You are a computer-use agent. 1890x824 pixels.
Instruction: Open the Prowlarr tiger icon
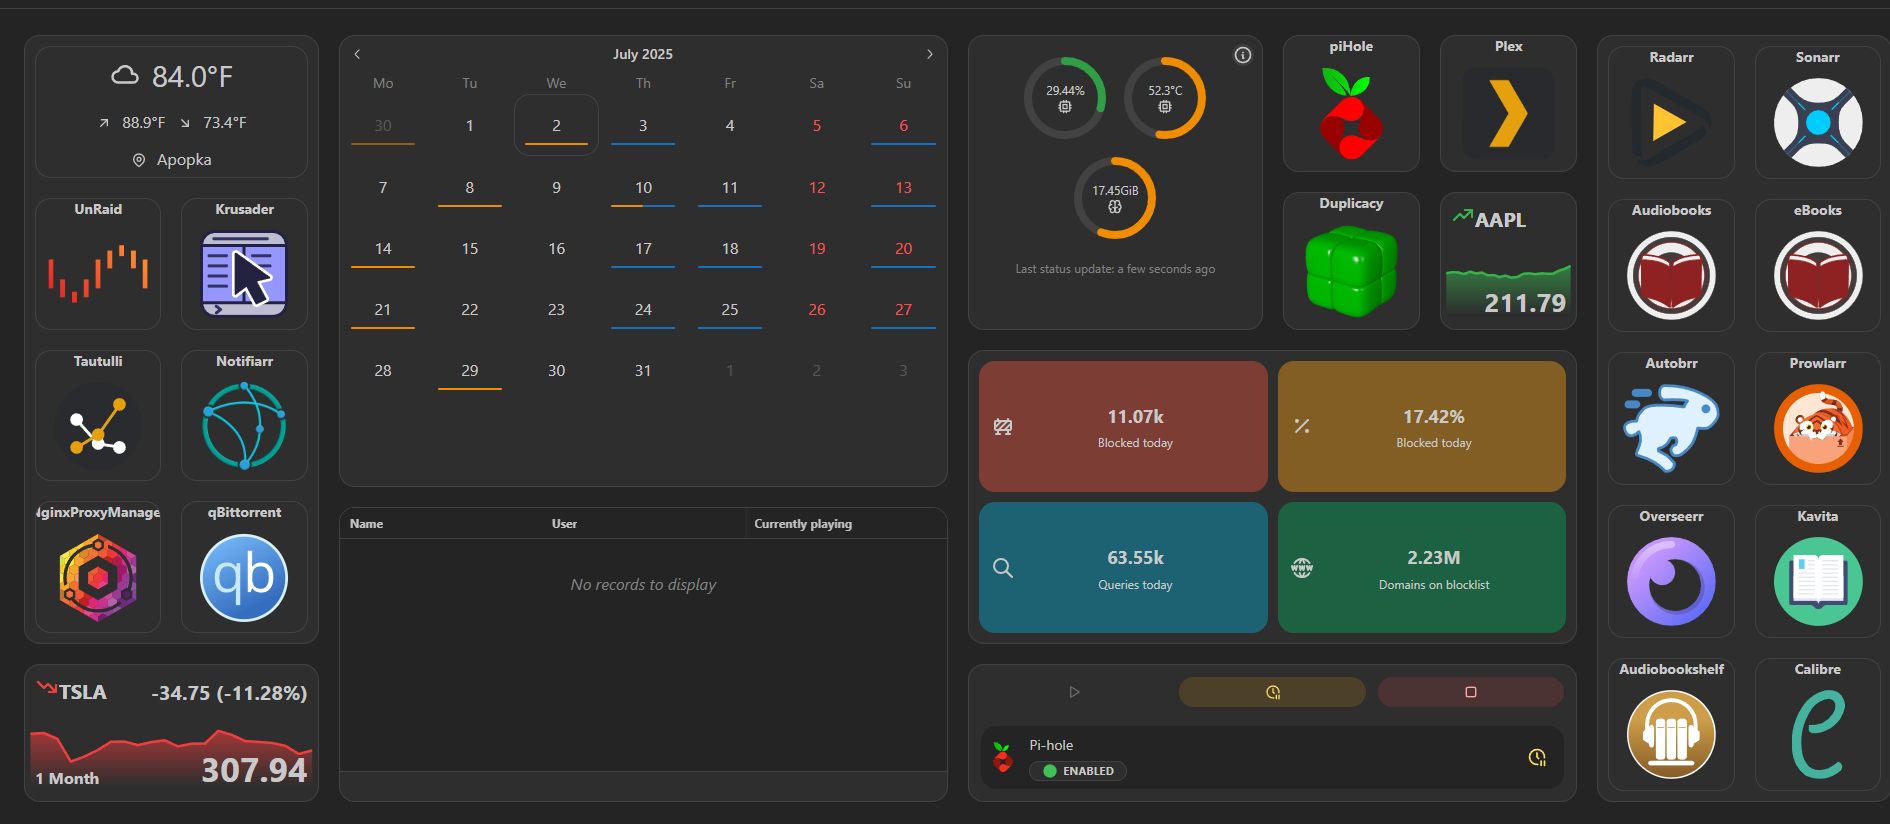[1818, 429]
